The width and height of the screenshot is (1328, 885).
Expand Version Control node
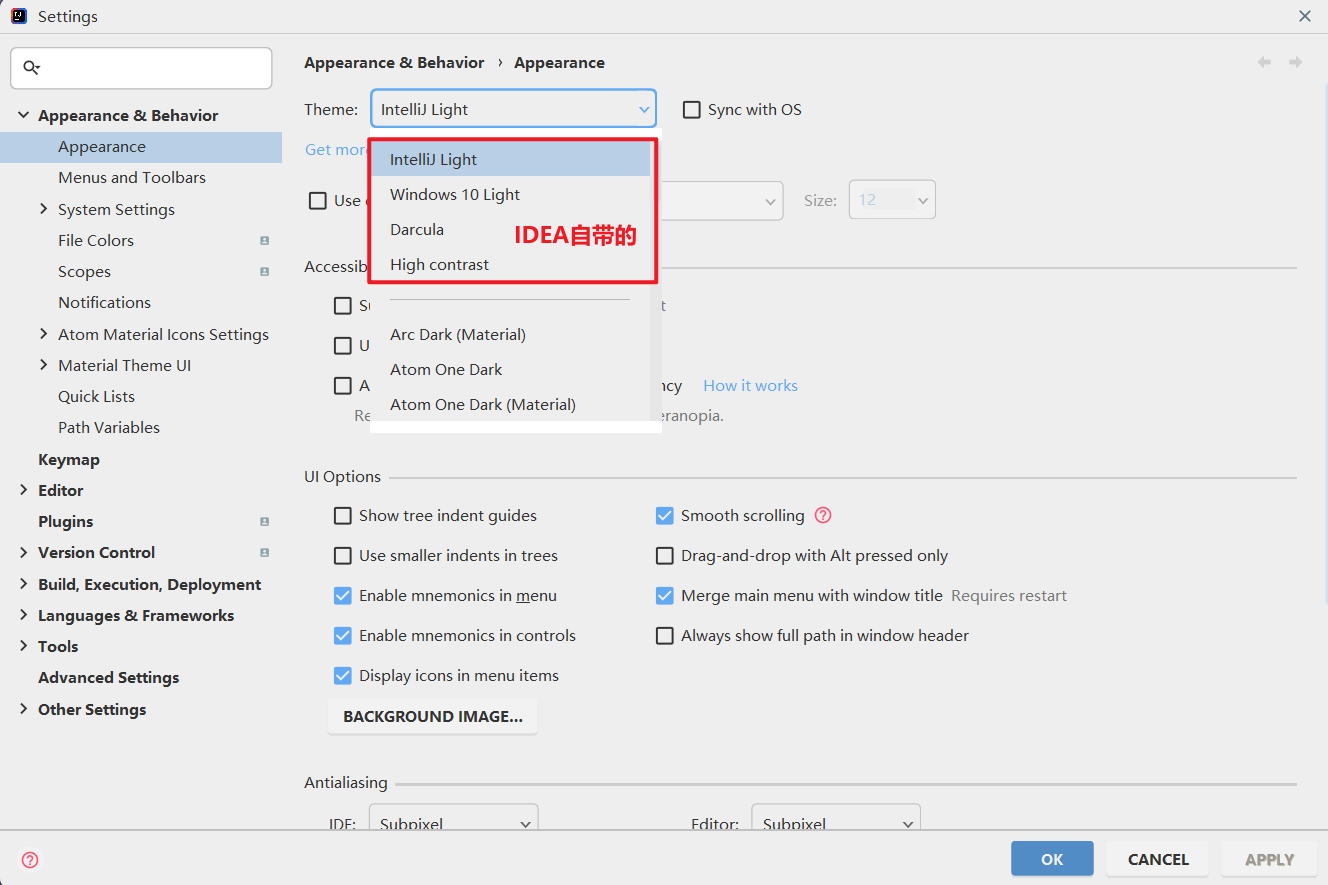(24, 552)
